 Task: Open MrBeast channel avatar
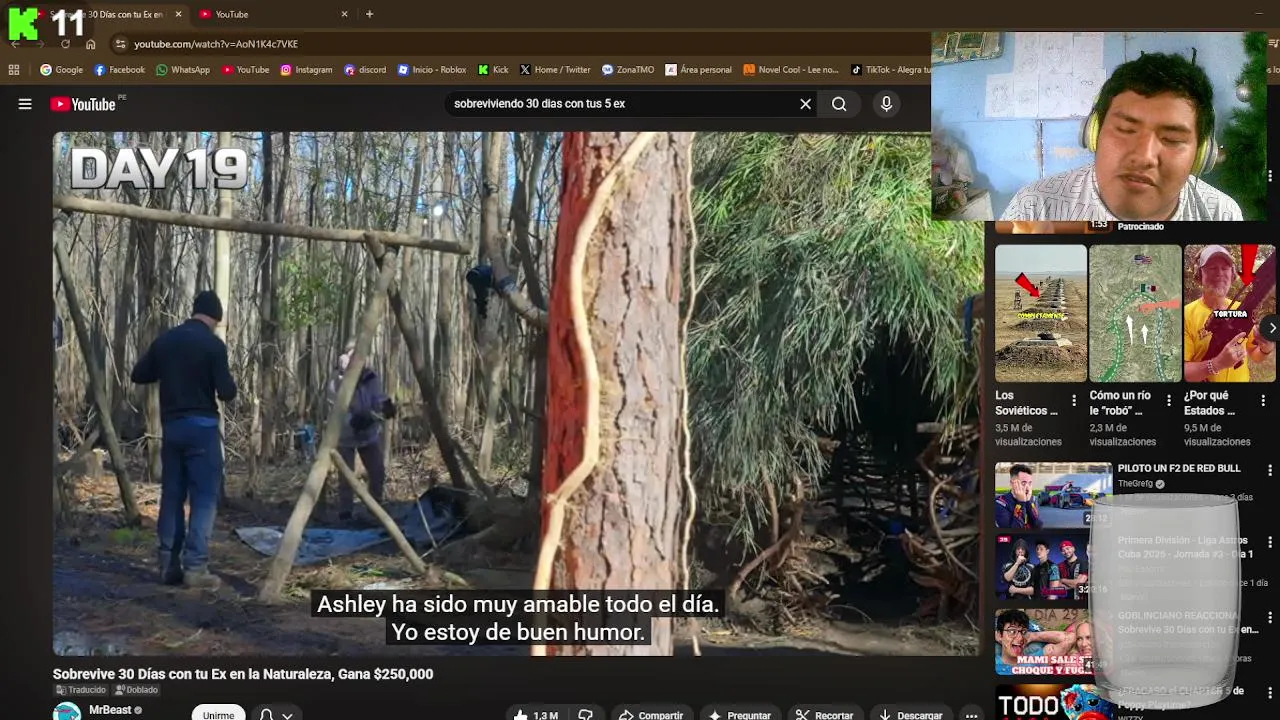click(67, 713)
